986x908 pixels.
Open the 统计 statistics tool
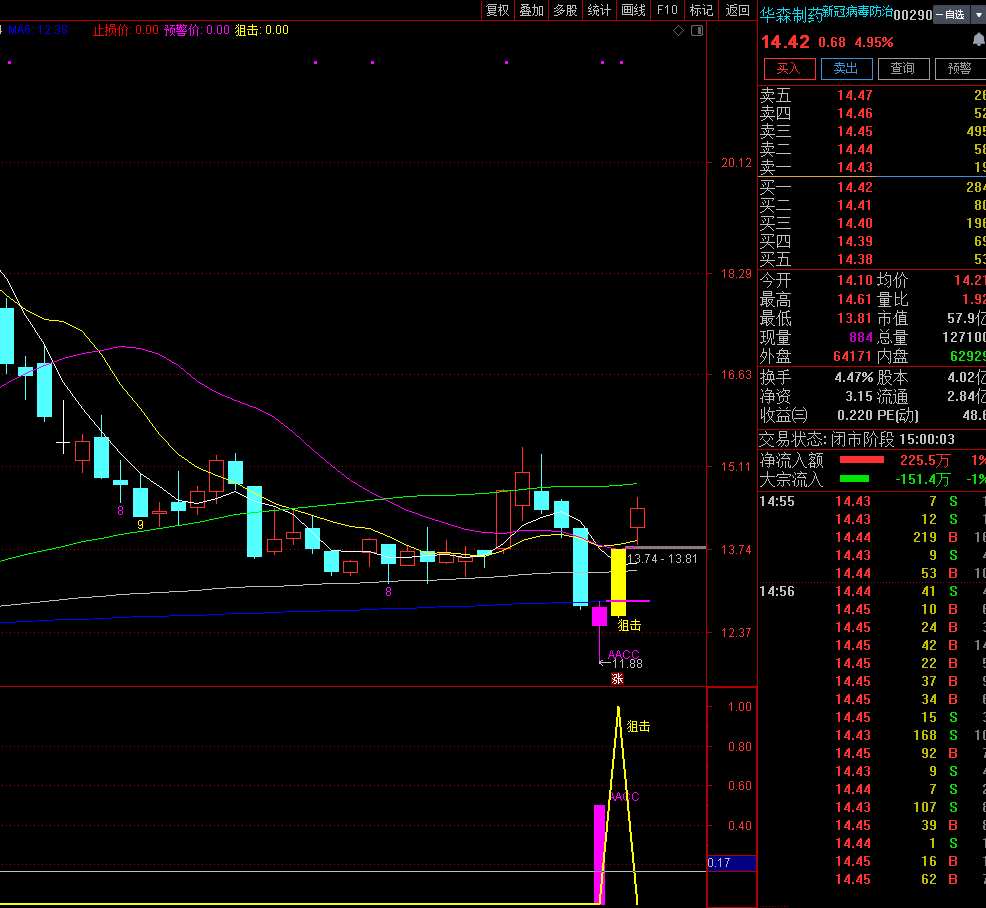pyautogui.click(x=599, y=10)
